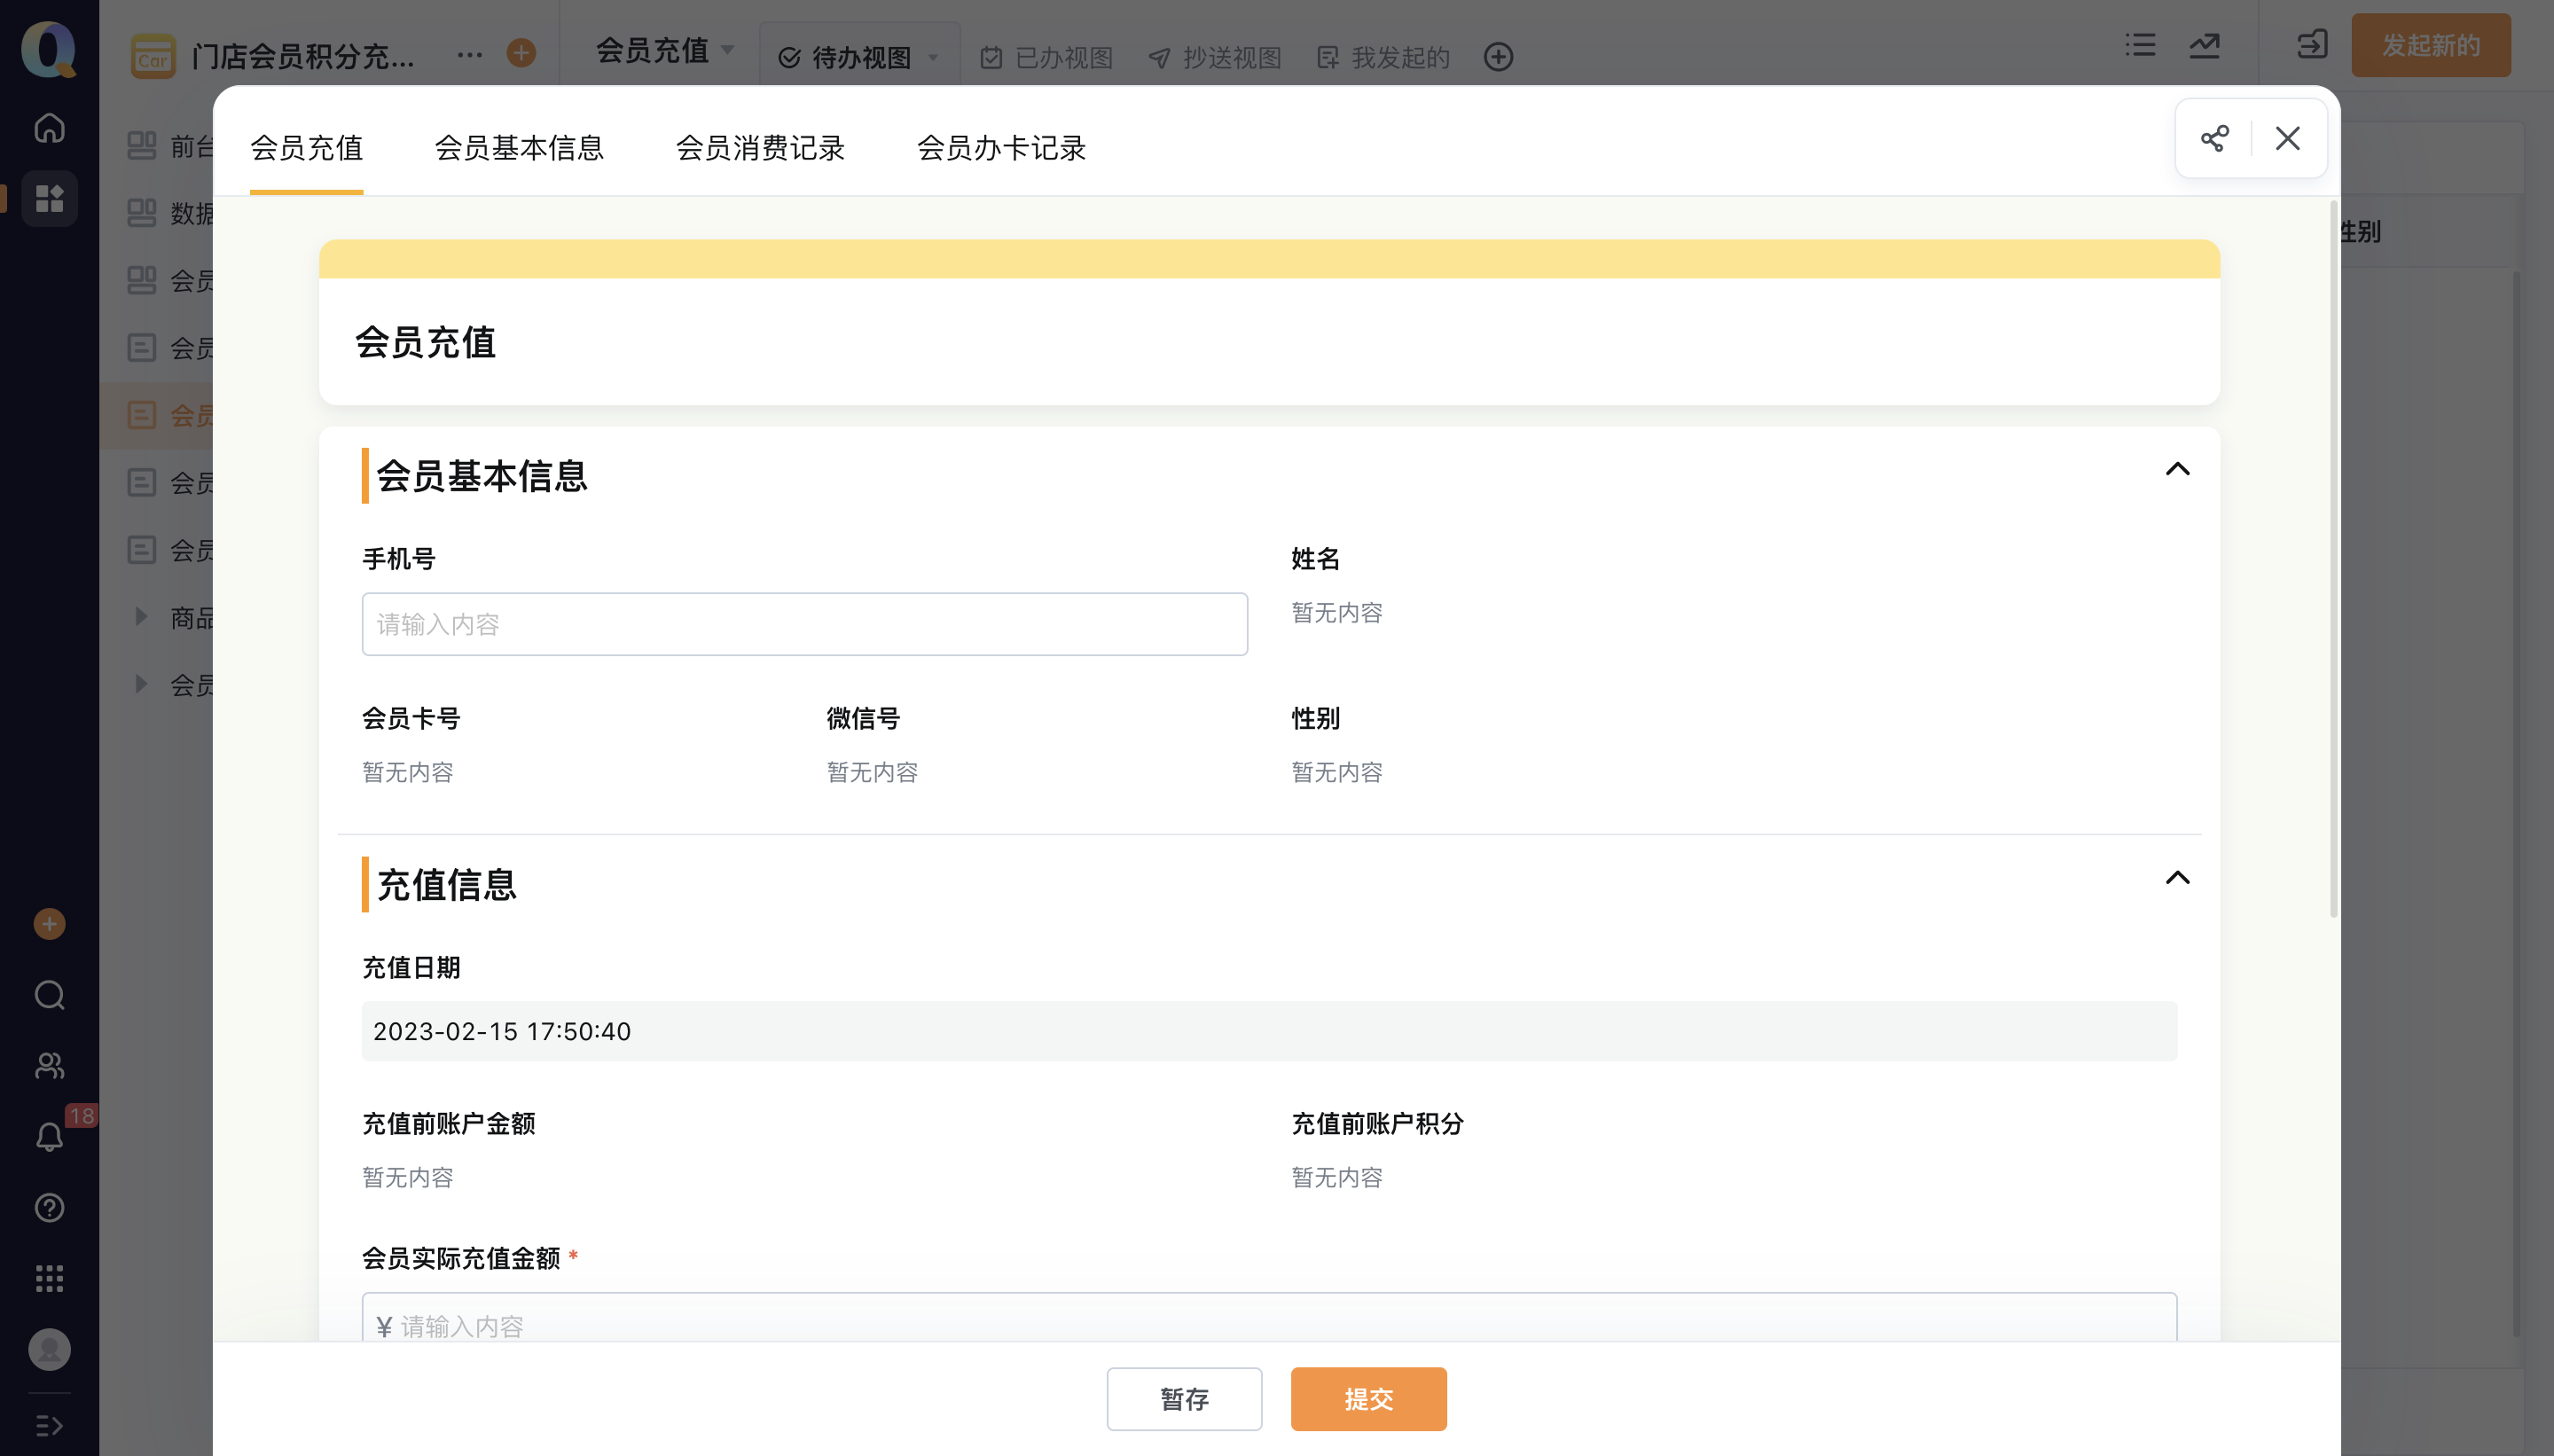Open the home icon in left sidebar

click(x=49, y=128)
